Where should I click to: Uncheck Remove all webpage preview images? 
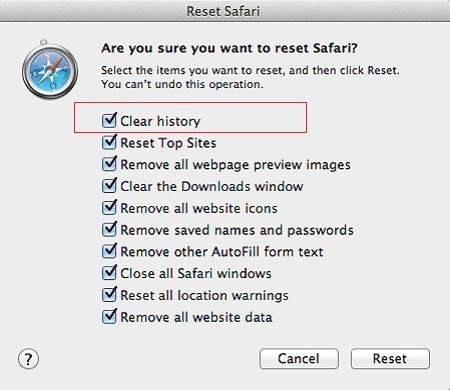click(109, 164)
